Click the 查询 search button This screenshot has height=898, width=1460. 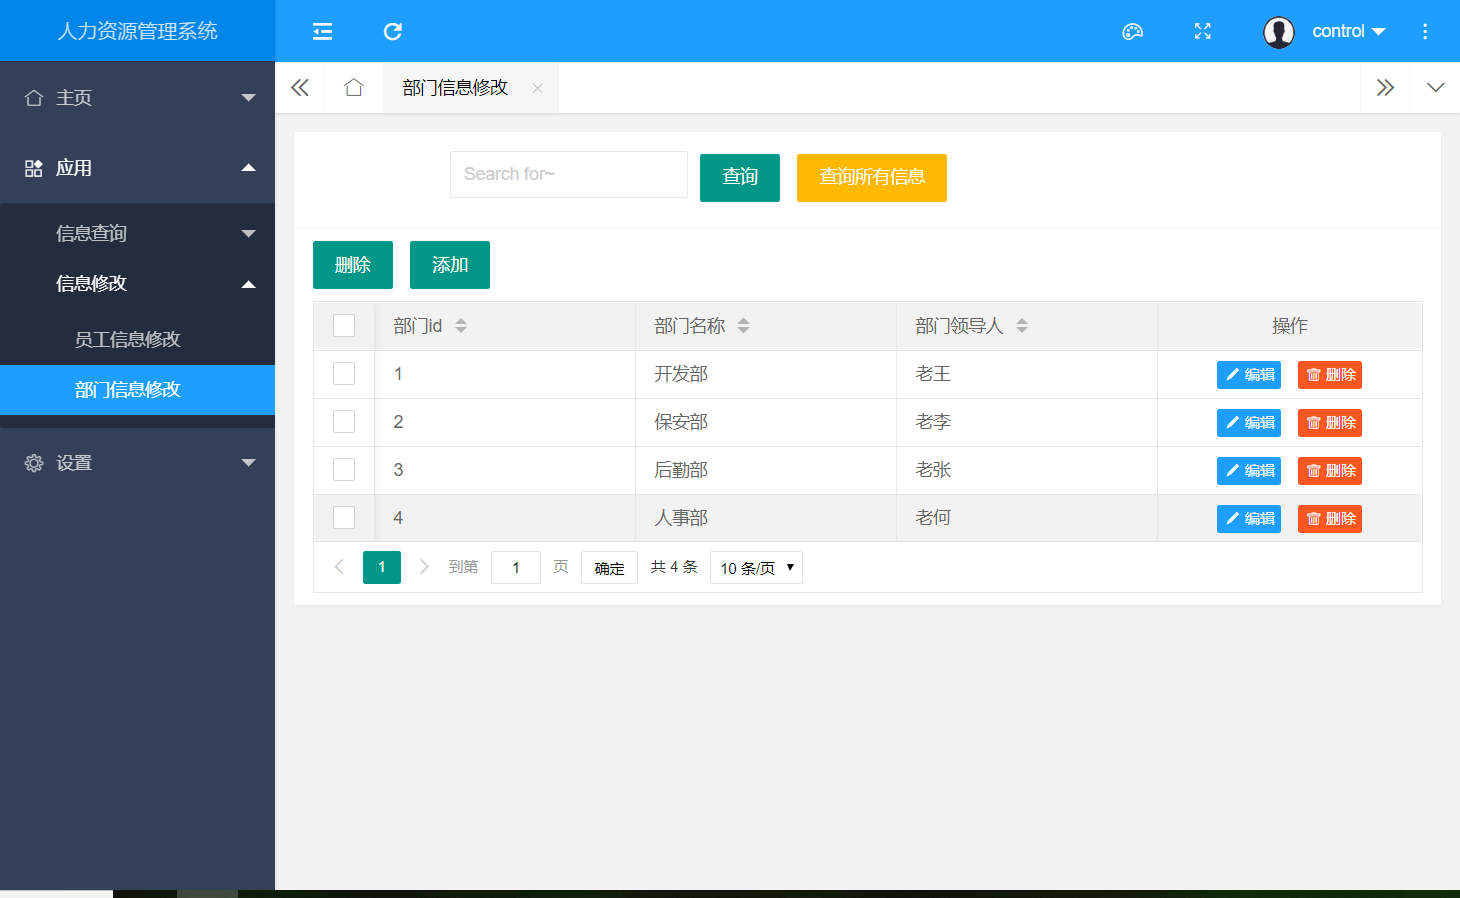coord(740,177)
